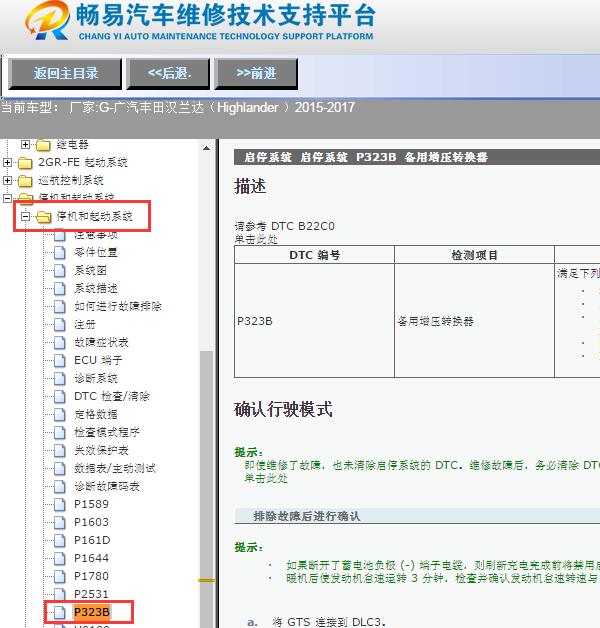Select 诊断系统 in the tree
Image resolution: width=600 pixels, height=628 pixels.
96,378
